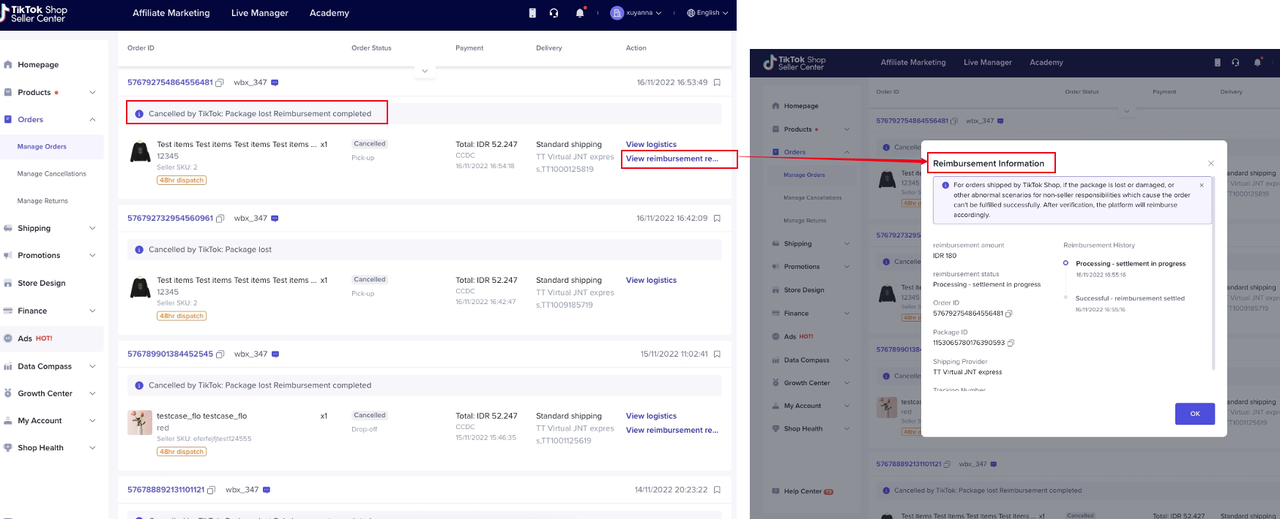View logistics for order 576792732954560961
Image resolution: width=1280 pixels, height=519 pixels.
click(x=651, y=280)
